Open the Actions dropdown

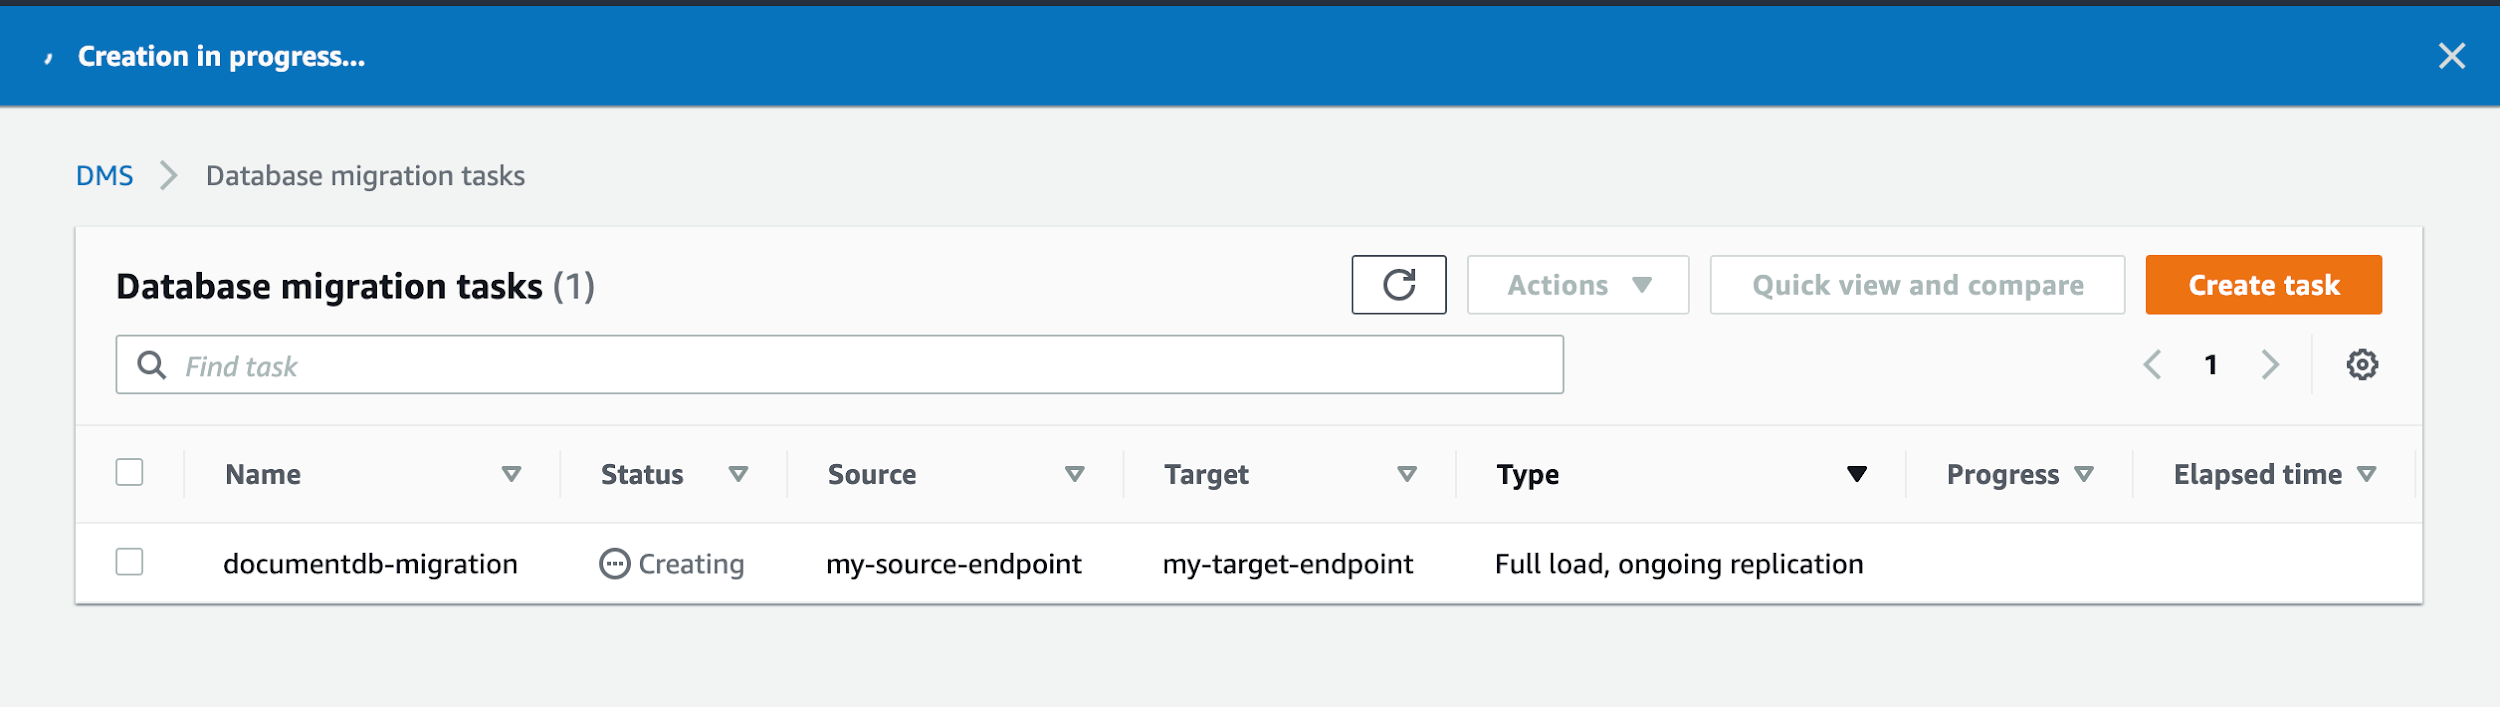click(x=1577, y=285)
